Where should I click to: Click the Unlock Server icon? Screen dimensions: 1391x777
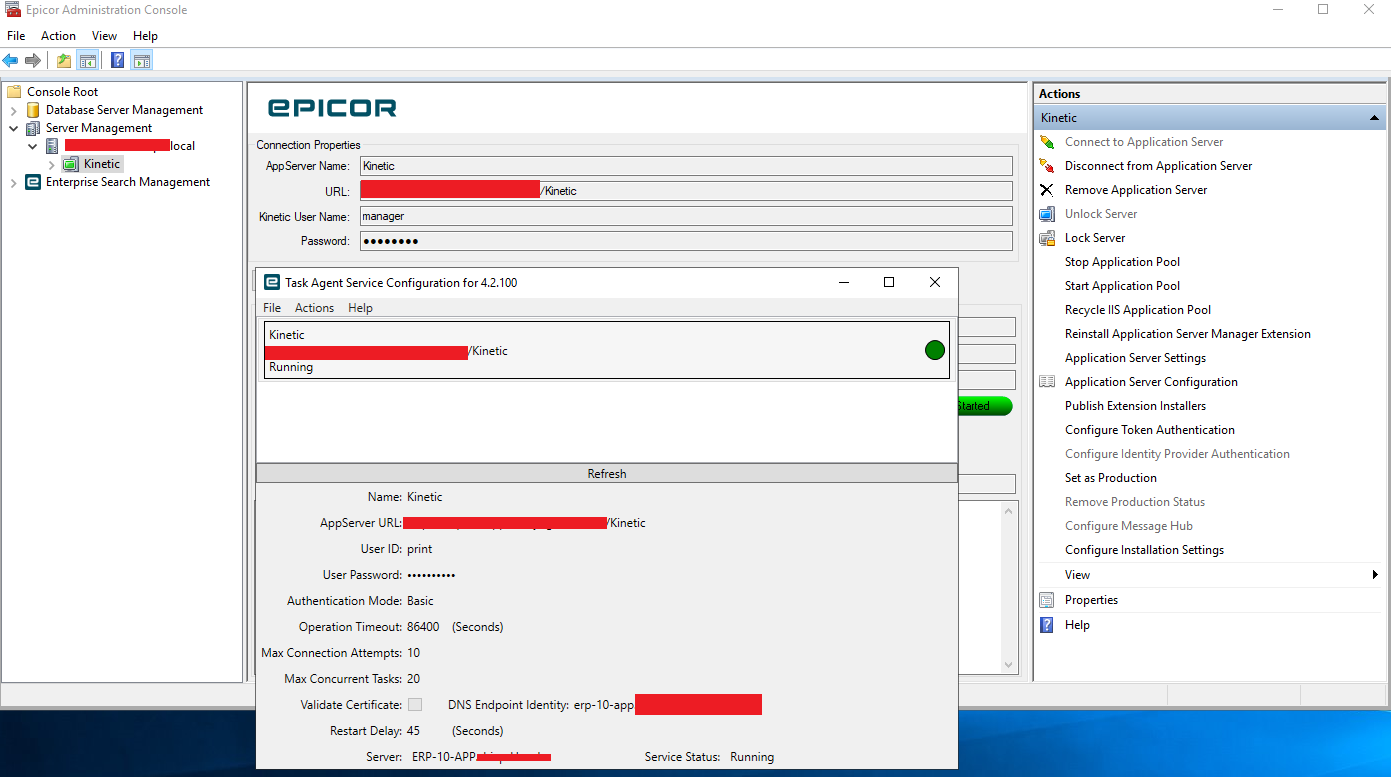pos(1047,214)
